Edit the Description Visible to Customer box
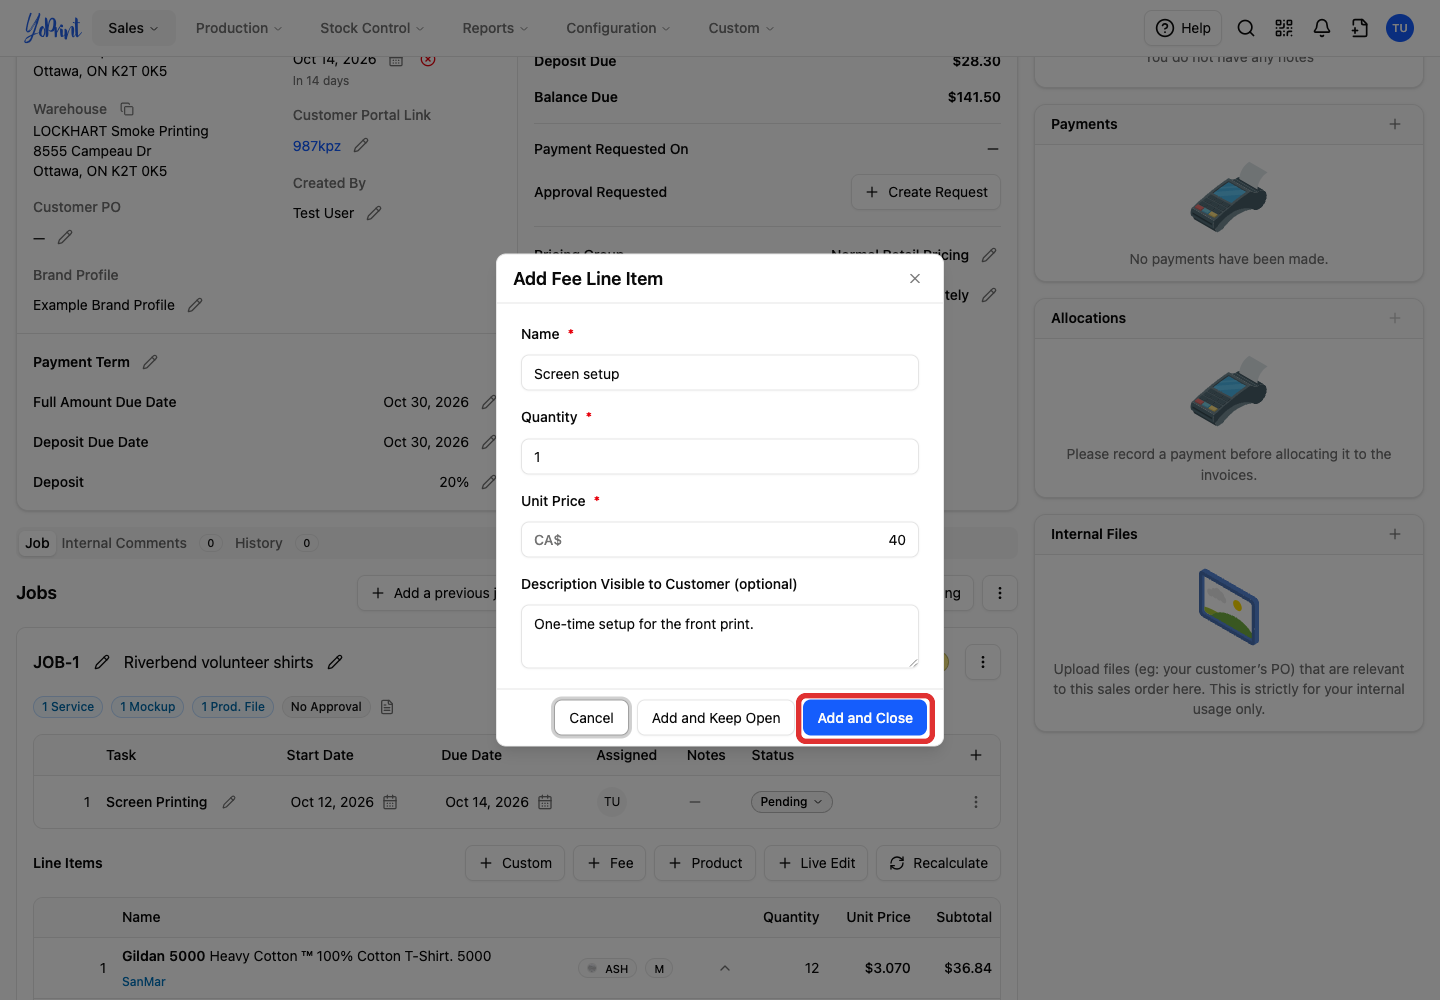The height and width of the screenshot is (1000, 1440). (x=720, y=636)
